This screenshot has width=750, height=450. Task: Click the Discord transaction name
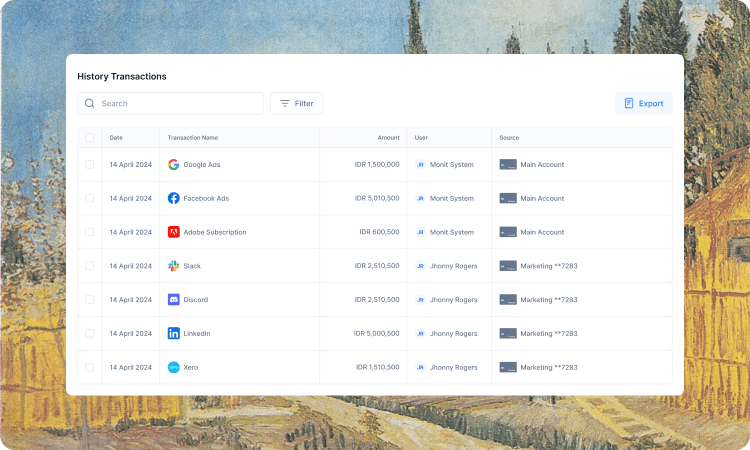(196, 299)
